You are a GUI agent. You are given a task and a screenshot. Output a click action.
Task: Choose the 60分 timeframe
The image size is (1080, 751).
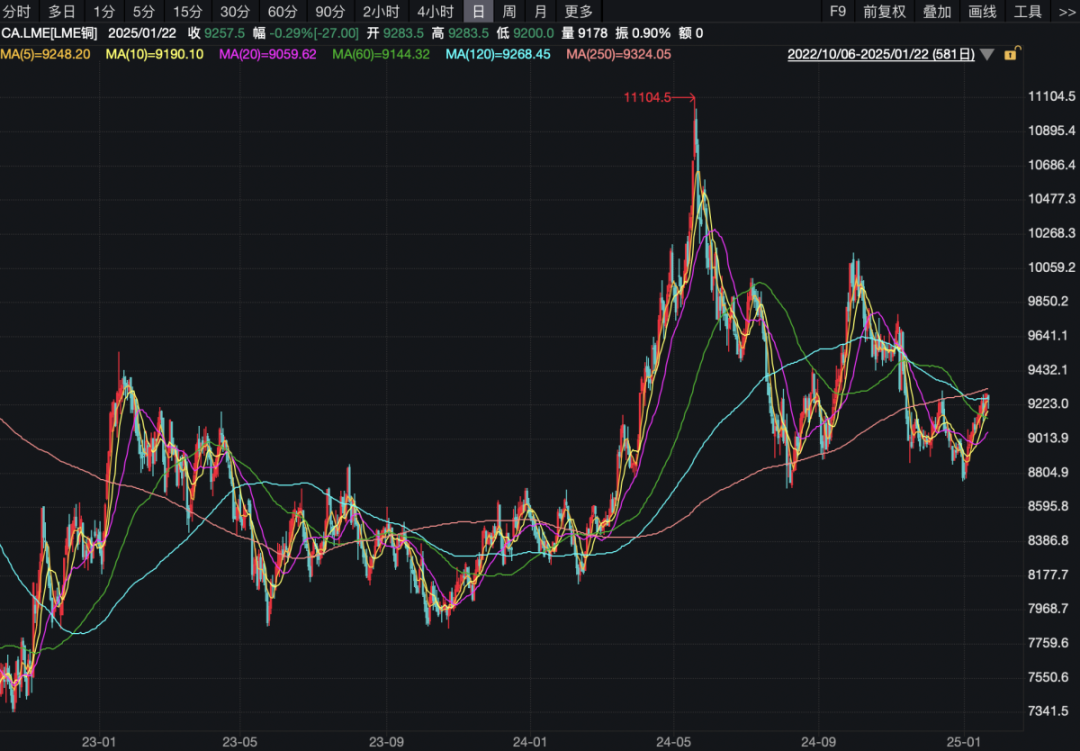[x=283, y=12]
